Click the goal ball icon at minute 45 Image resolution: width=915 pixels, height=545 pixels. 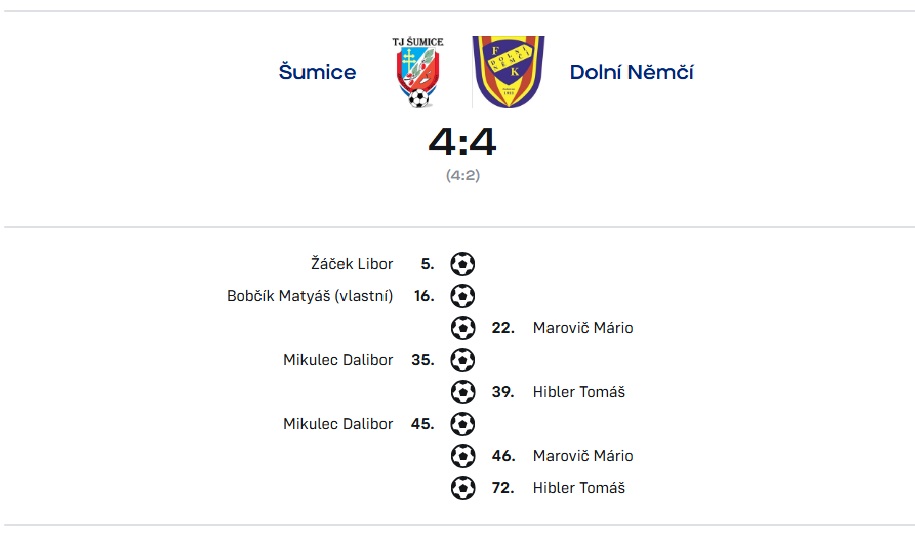tap(462, 424)
